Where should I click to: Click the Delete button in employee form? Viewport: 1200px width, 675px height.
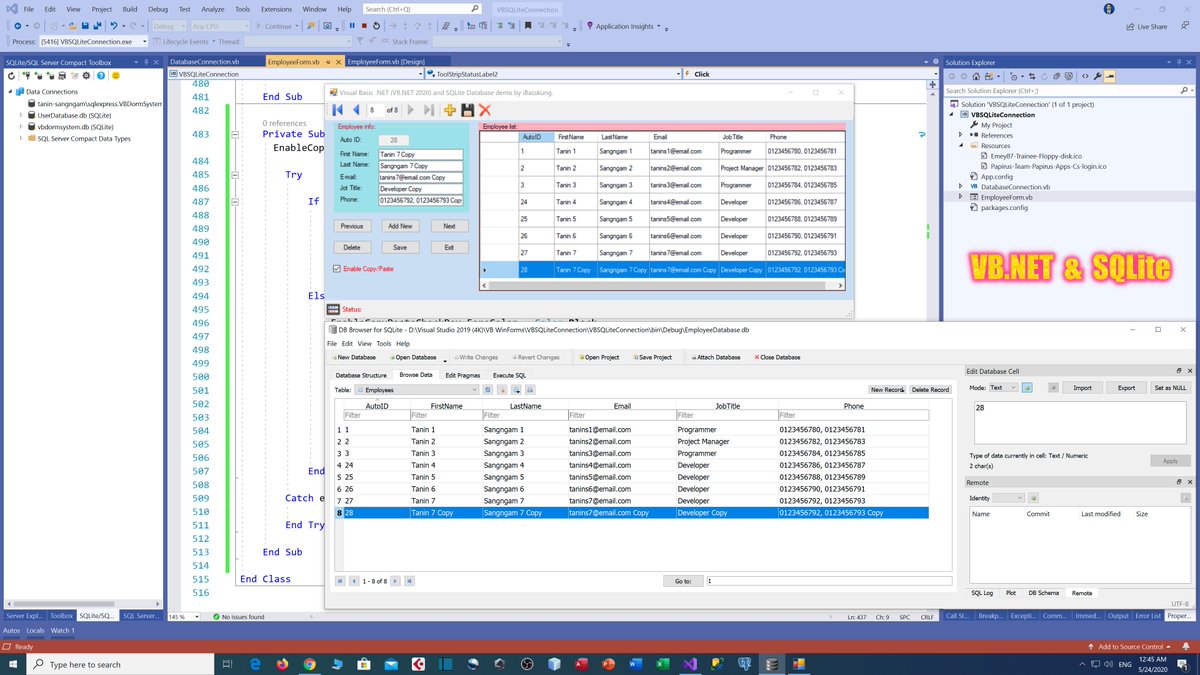coord(352,247)
